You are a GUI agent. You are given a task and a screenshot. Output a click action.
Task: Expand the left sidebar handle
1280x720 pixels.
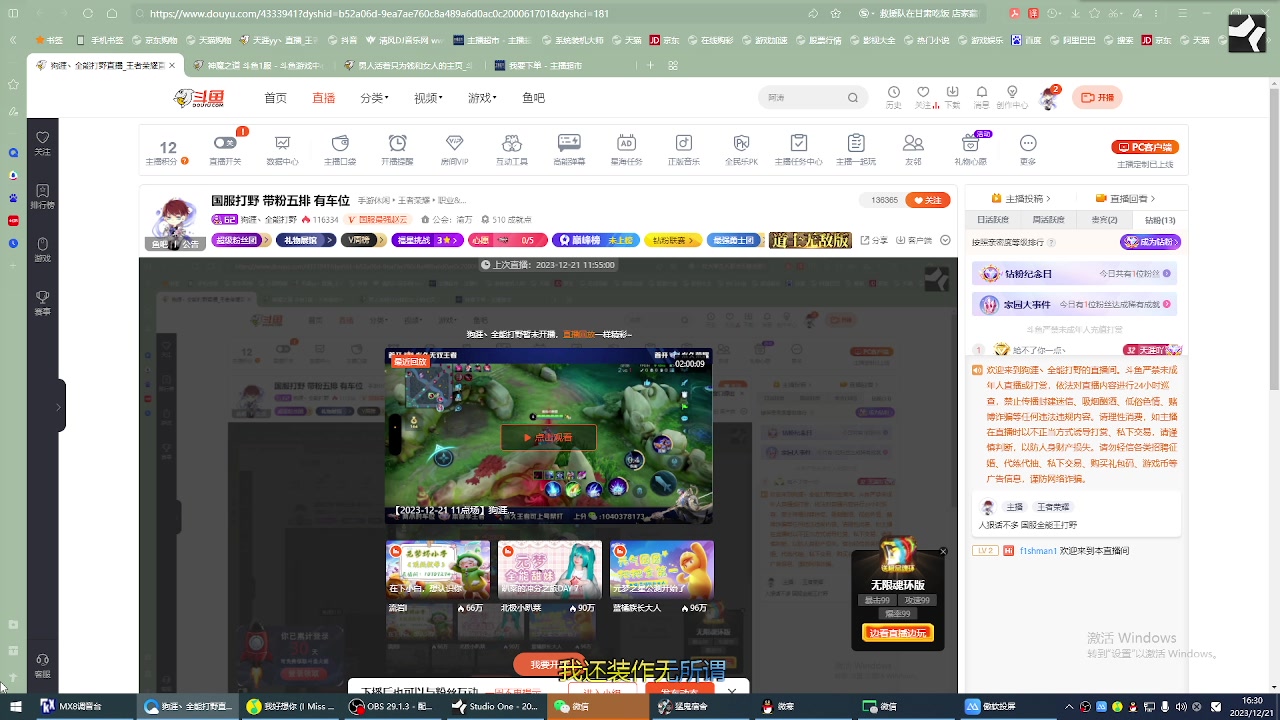[58, 406]
